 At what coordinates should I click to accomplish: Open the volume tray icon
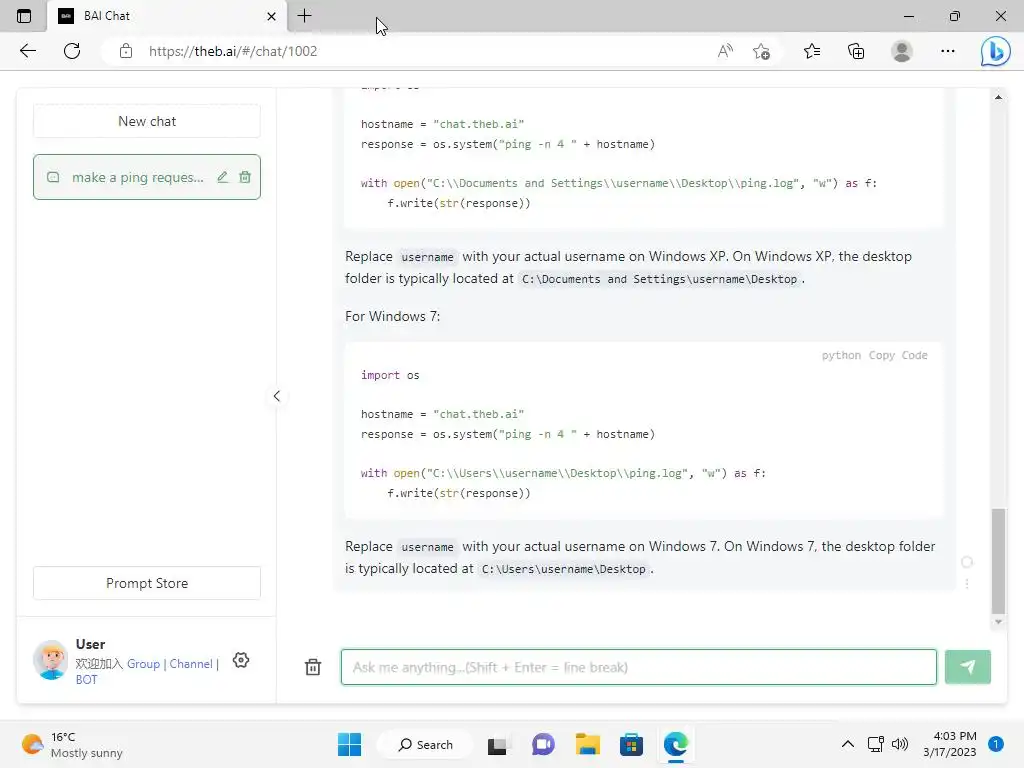click(x=900, y=744)
